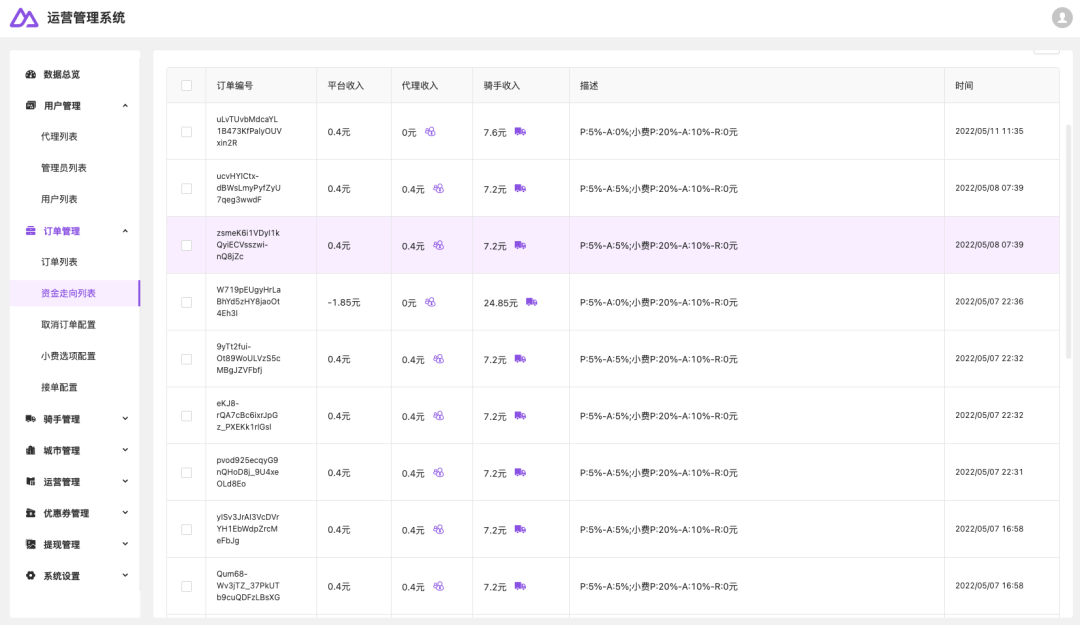
Task: Click agent income icon in first order row
Action: click(430, 132)
